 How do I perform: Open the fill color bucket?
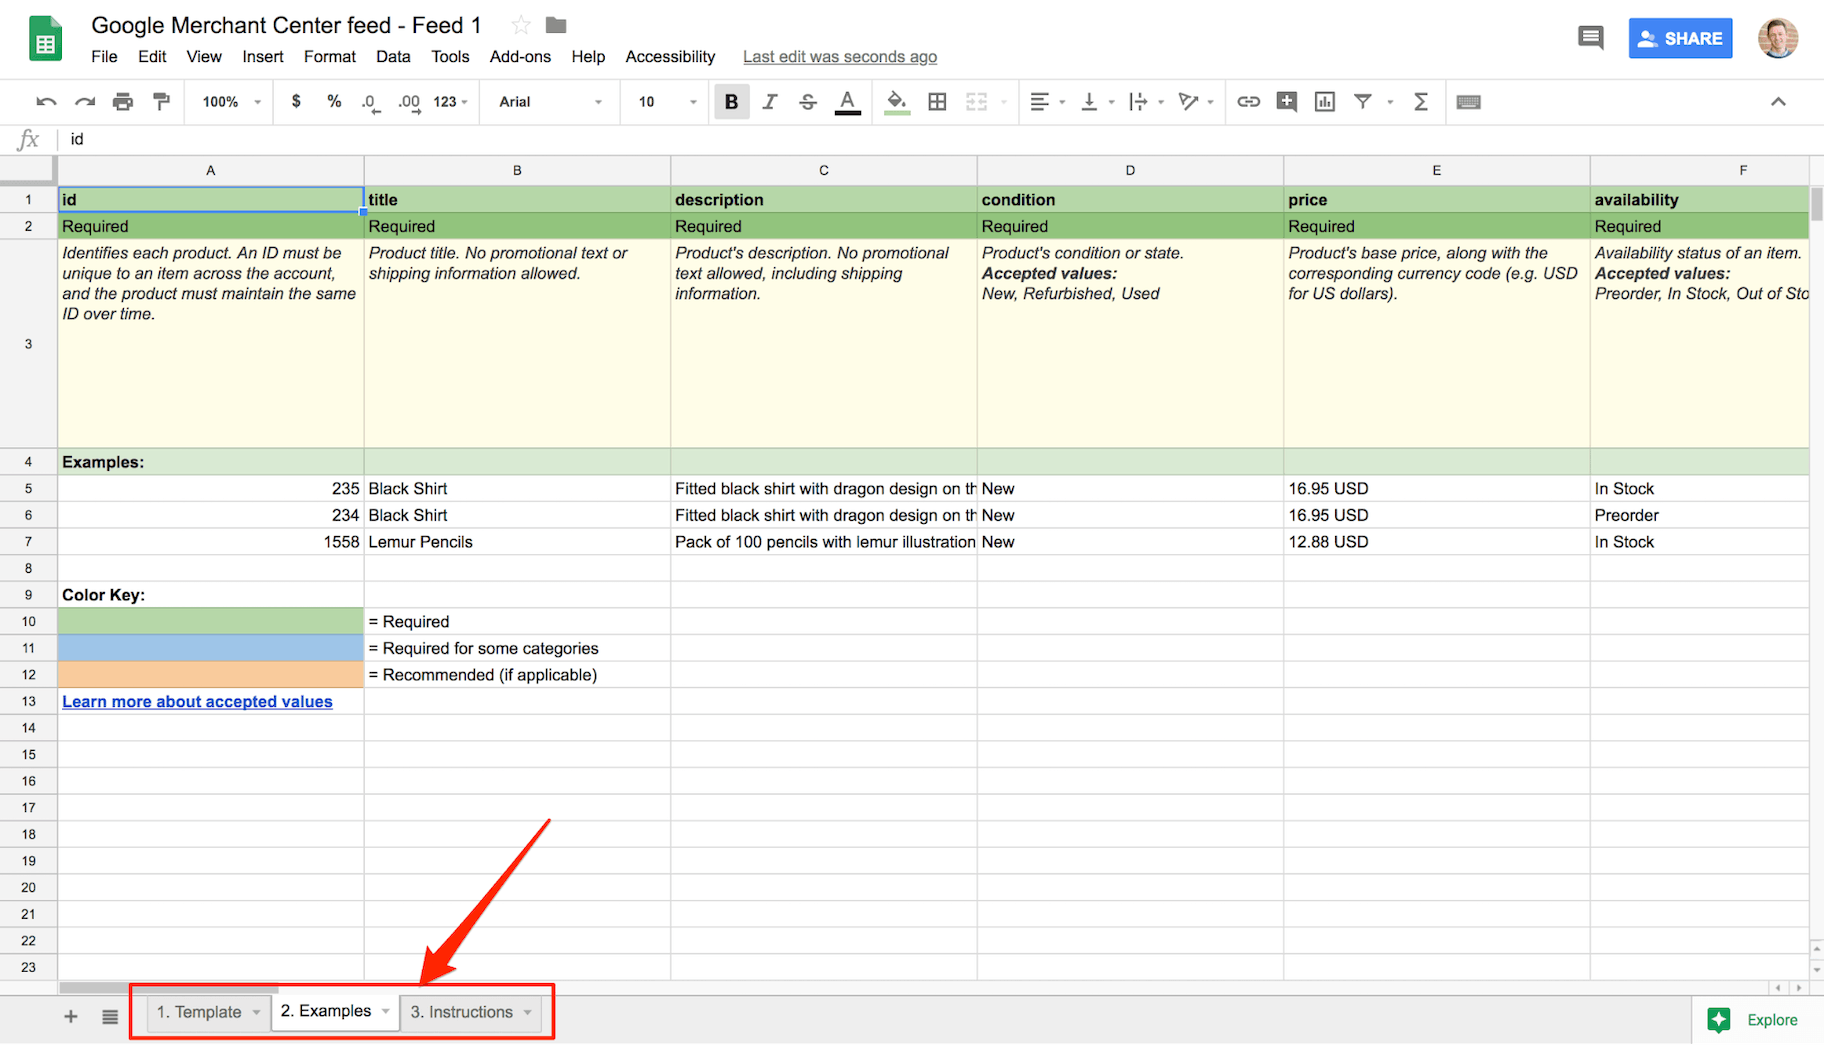coord(897,102)
